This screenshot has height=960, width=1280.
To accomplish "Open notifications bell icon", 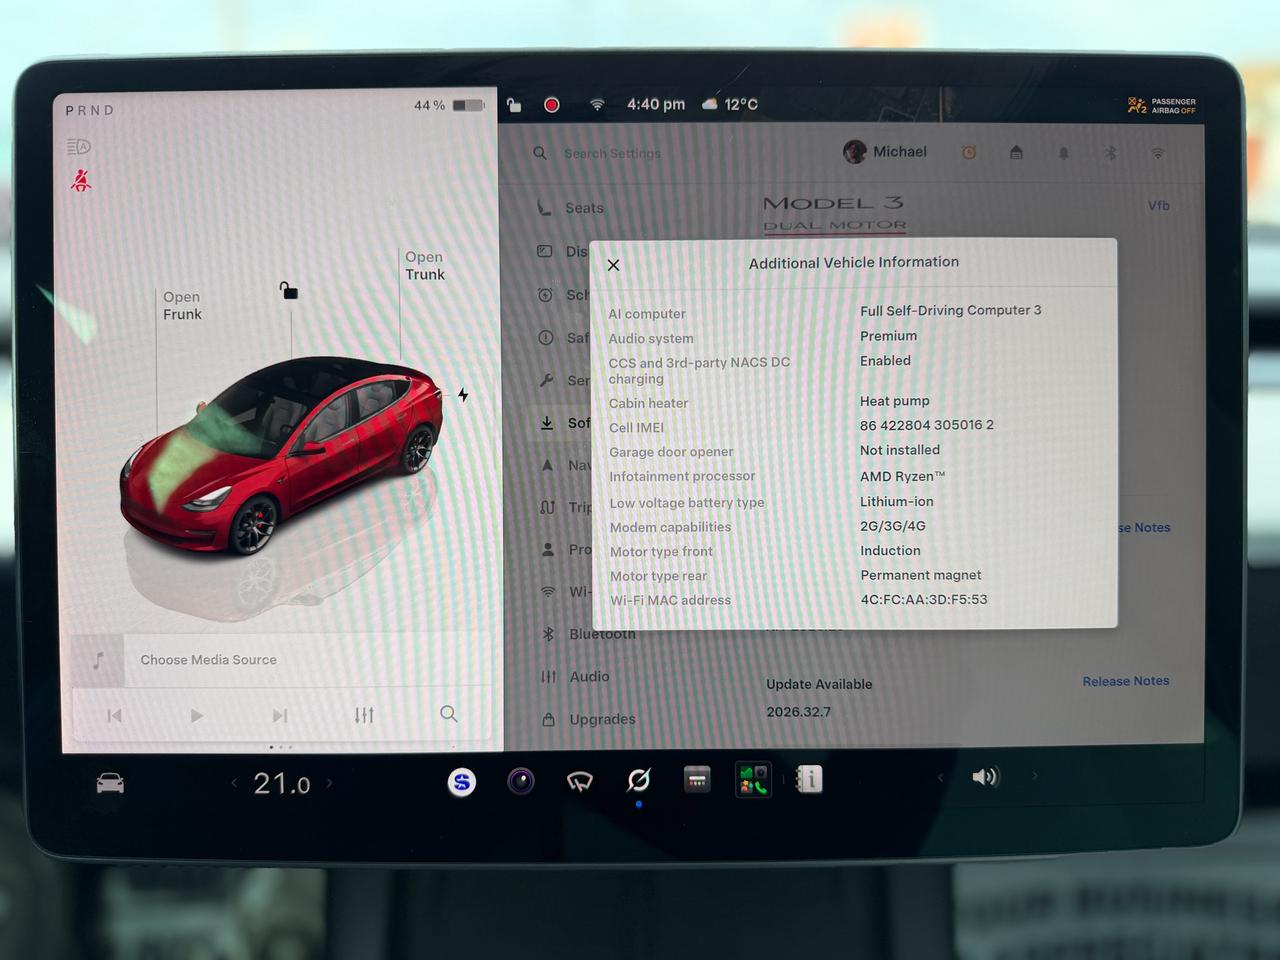I will tap(1063, 153).
